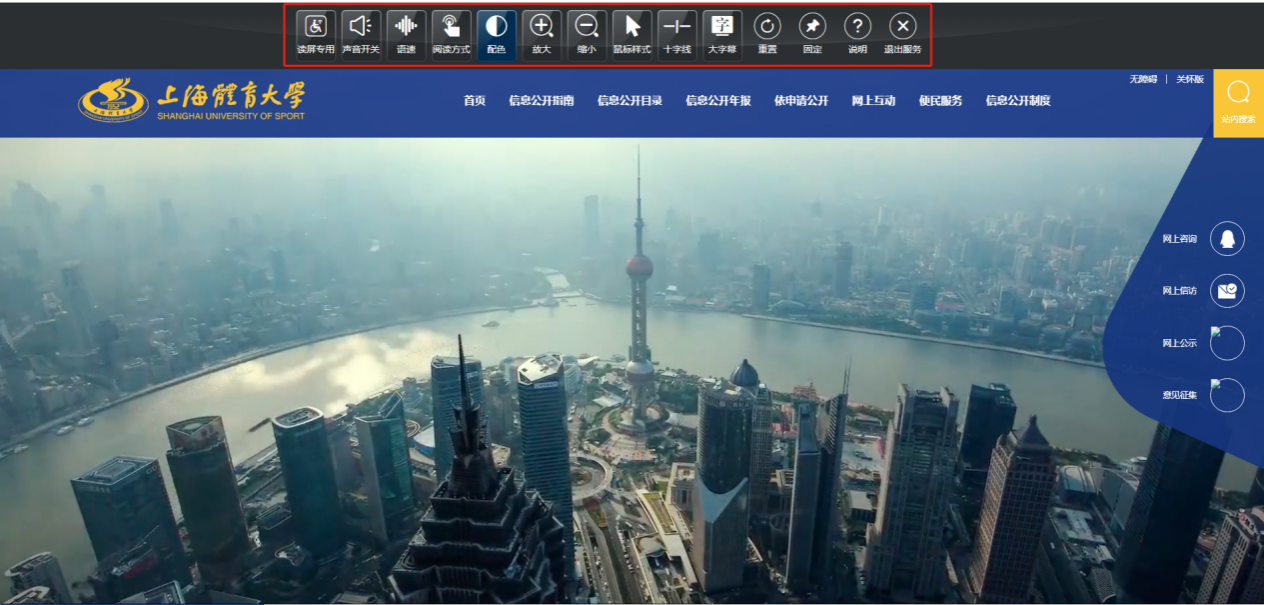Change the 阅读方式 reading mode
This screenshot has height=605, width=1264.
point(451,34)
